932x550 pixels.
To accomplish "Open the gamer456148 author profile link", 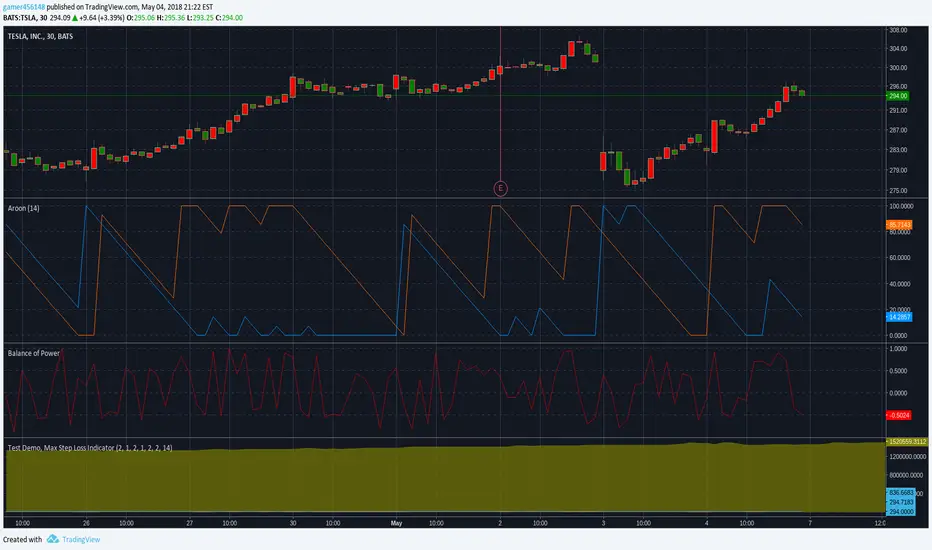I will tap(24, 7).
